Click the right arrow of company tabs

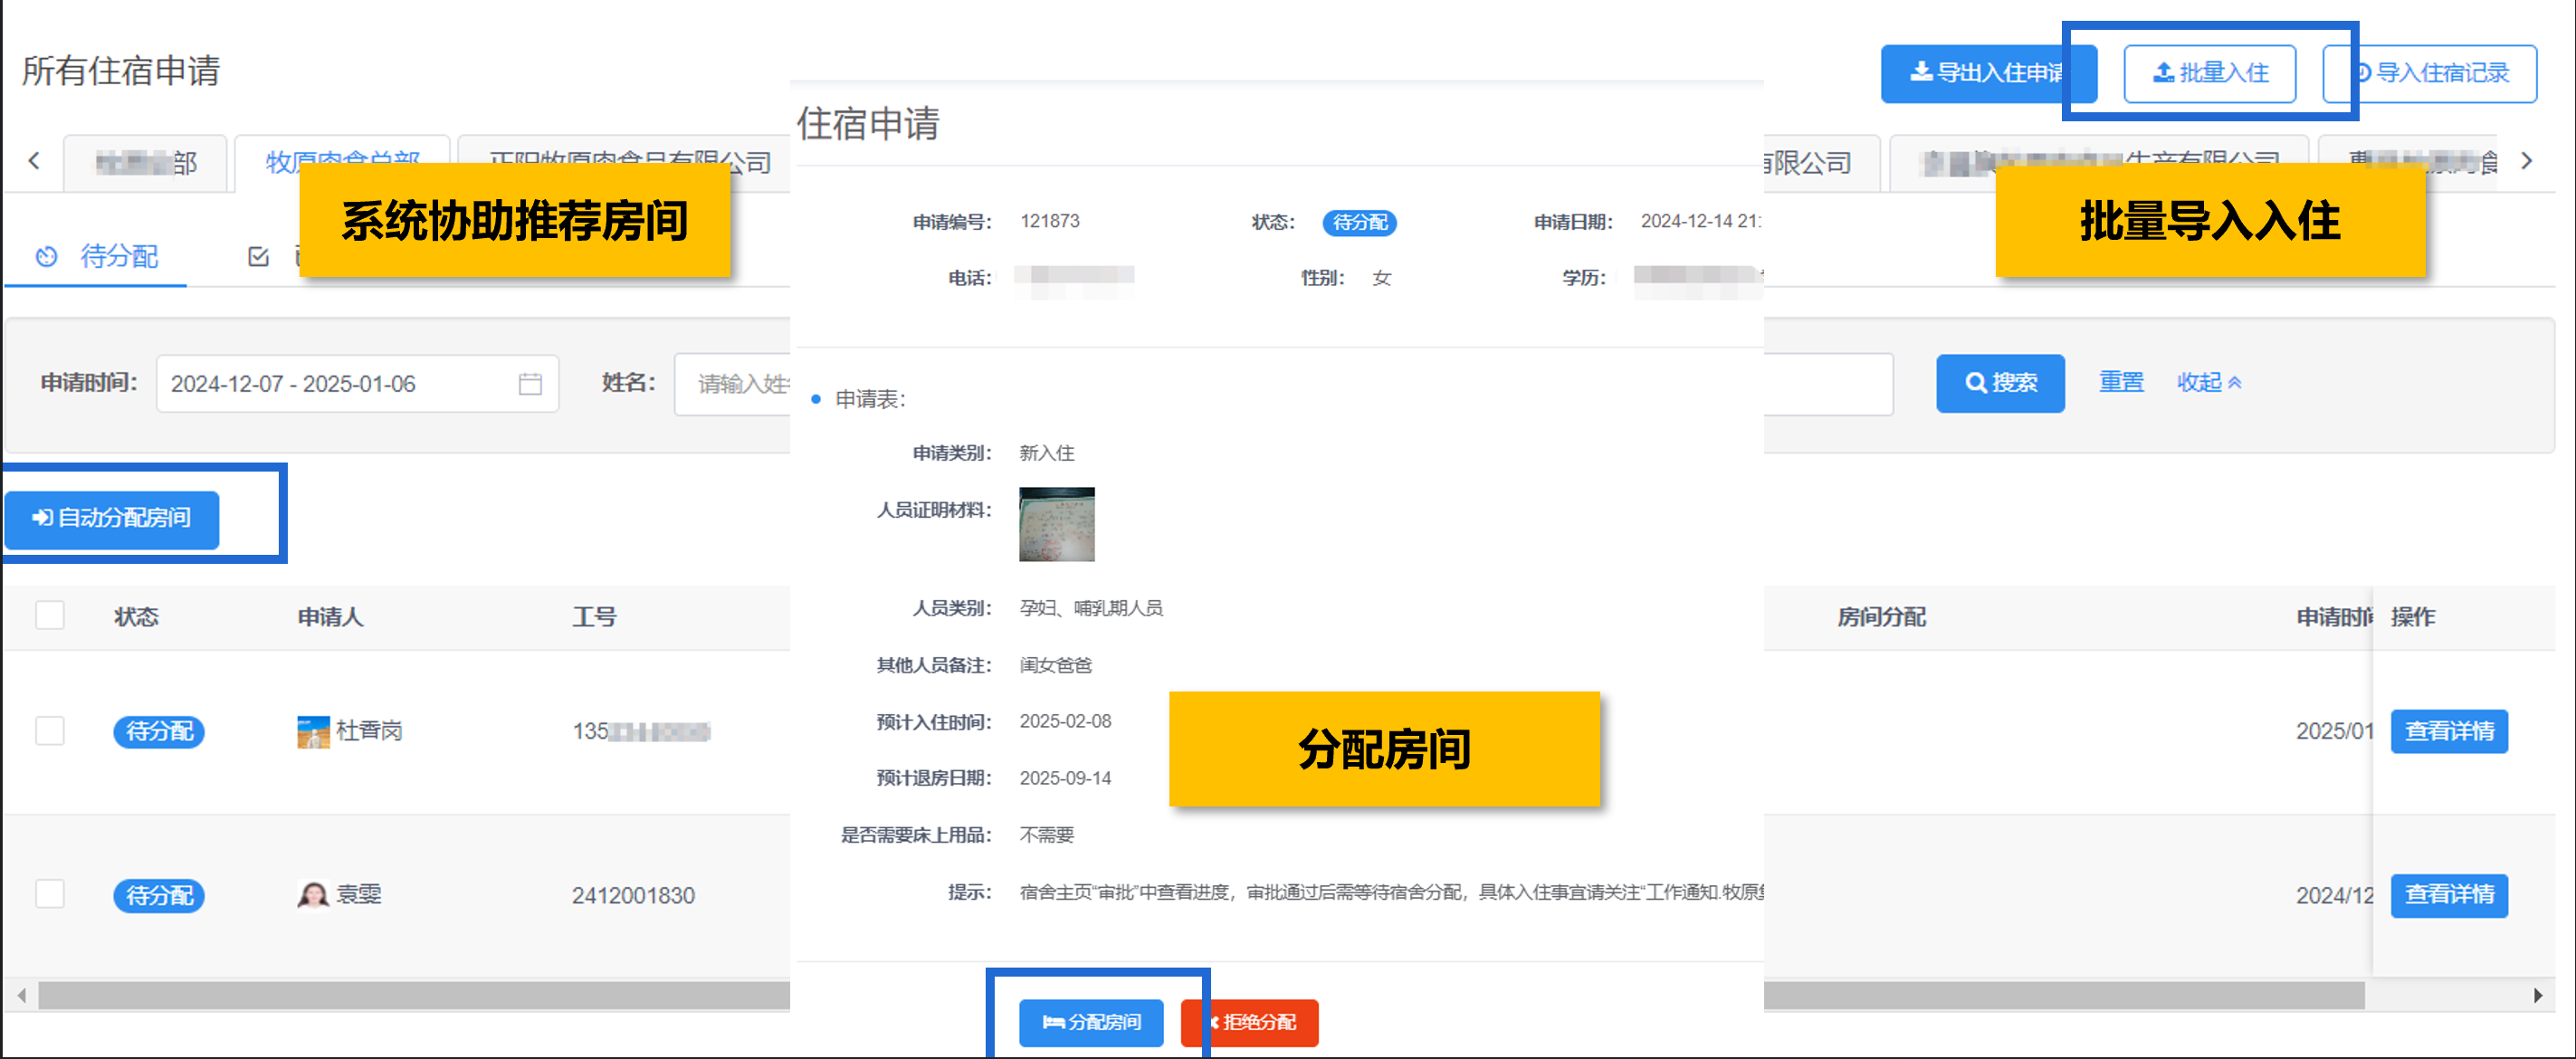tap(2527, 161)
